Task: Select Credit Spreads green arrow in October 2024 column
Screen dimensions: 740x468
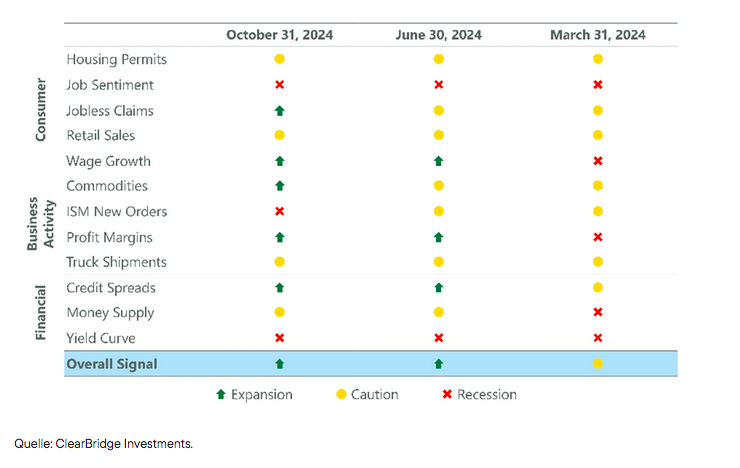Action: click(280, 288)
